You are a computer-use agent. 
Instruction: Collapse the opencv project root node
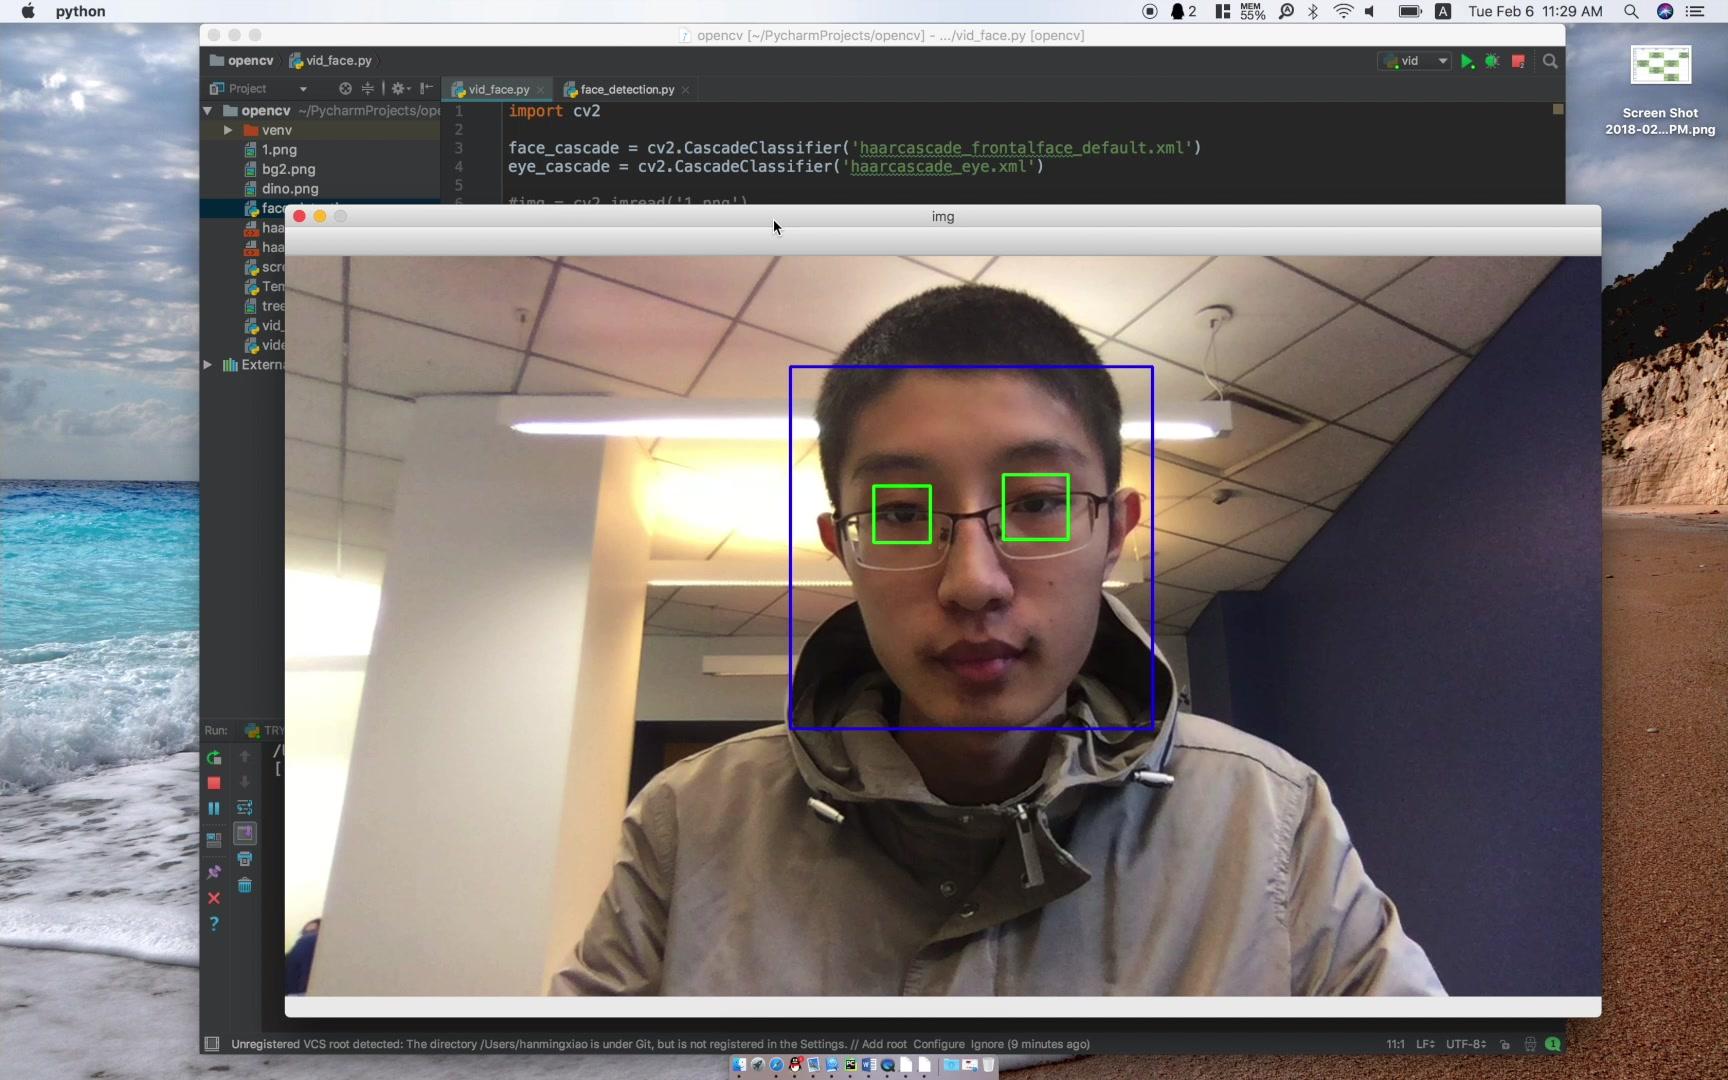tap(208, 111)
